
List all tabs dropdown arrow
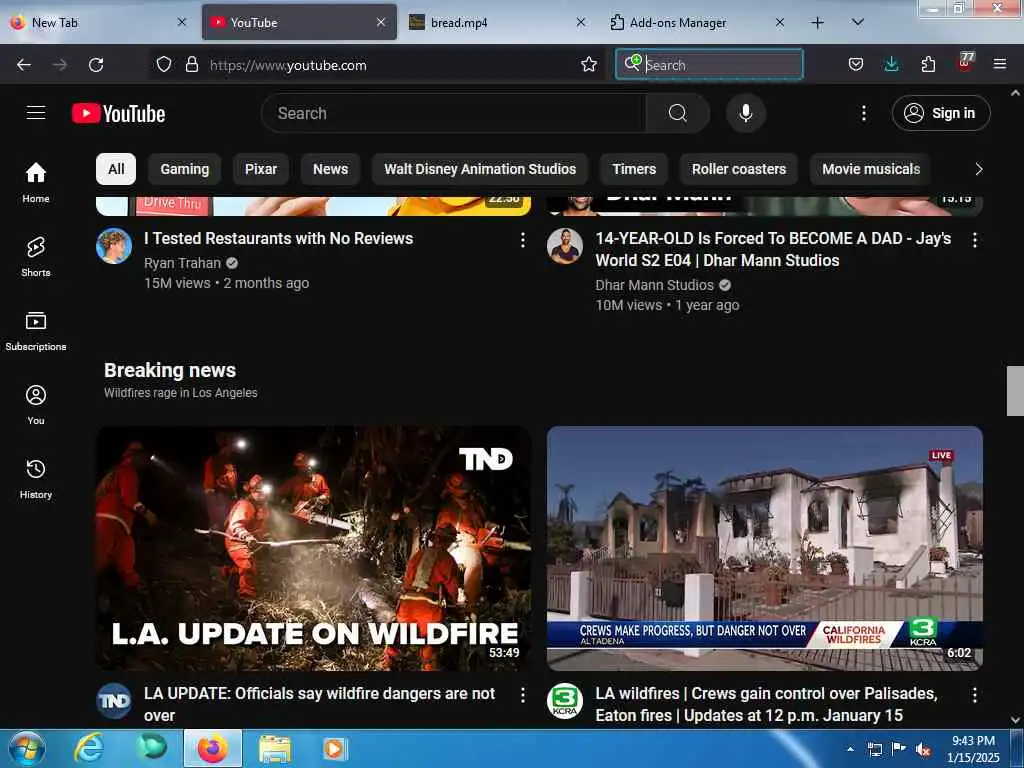click(x=858, y=23)
